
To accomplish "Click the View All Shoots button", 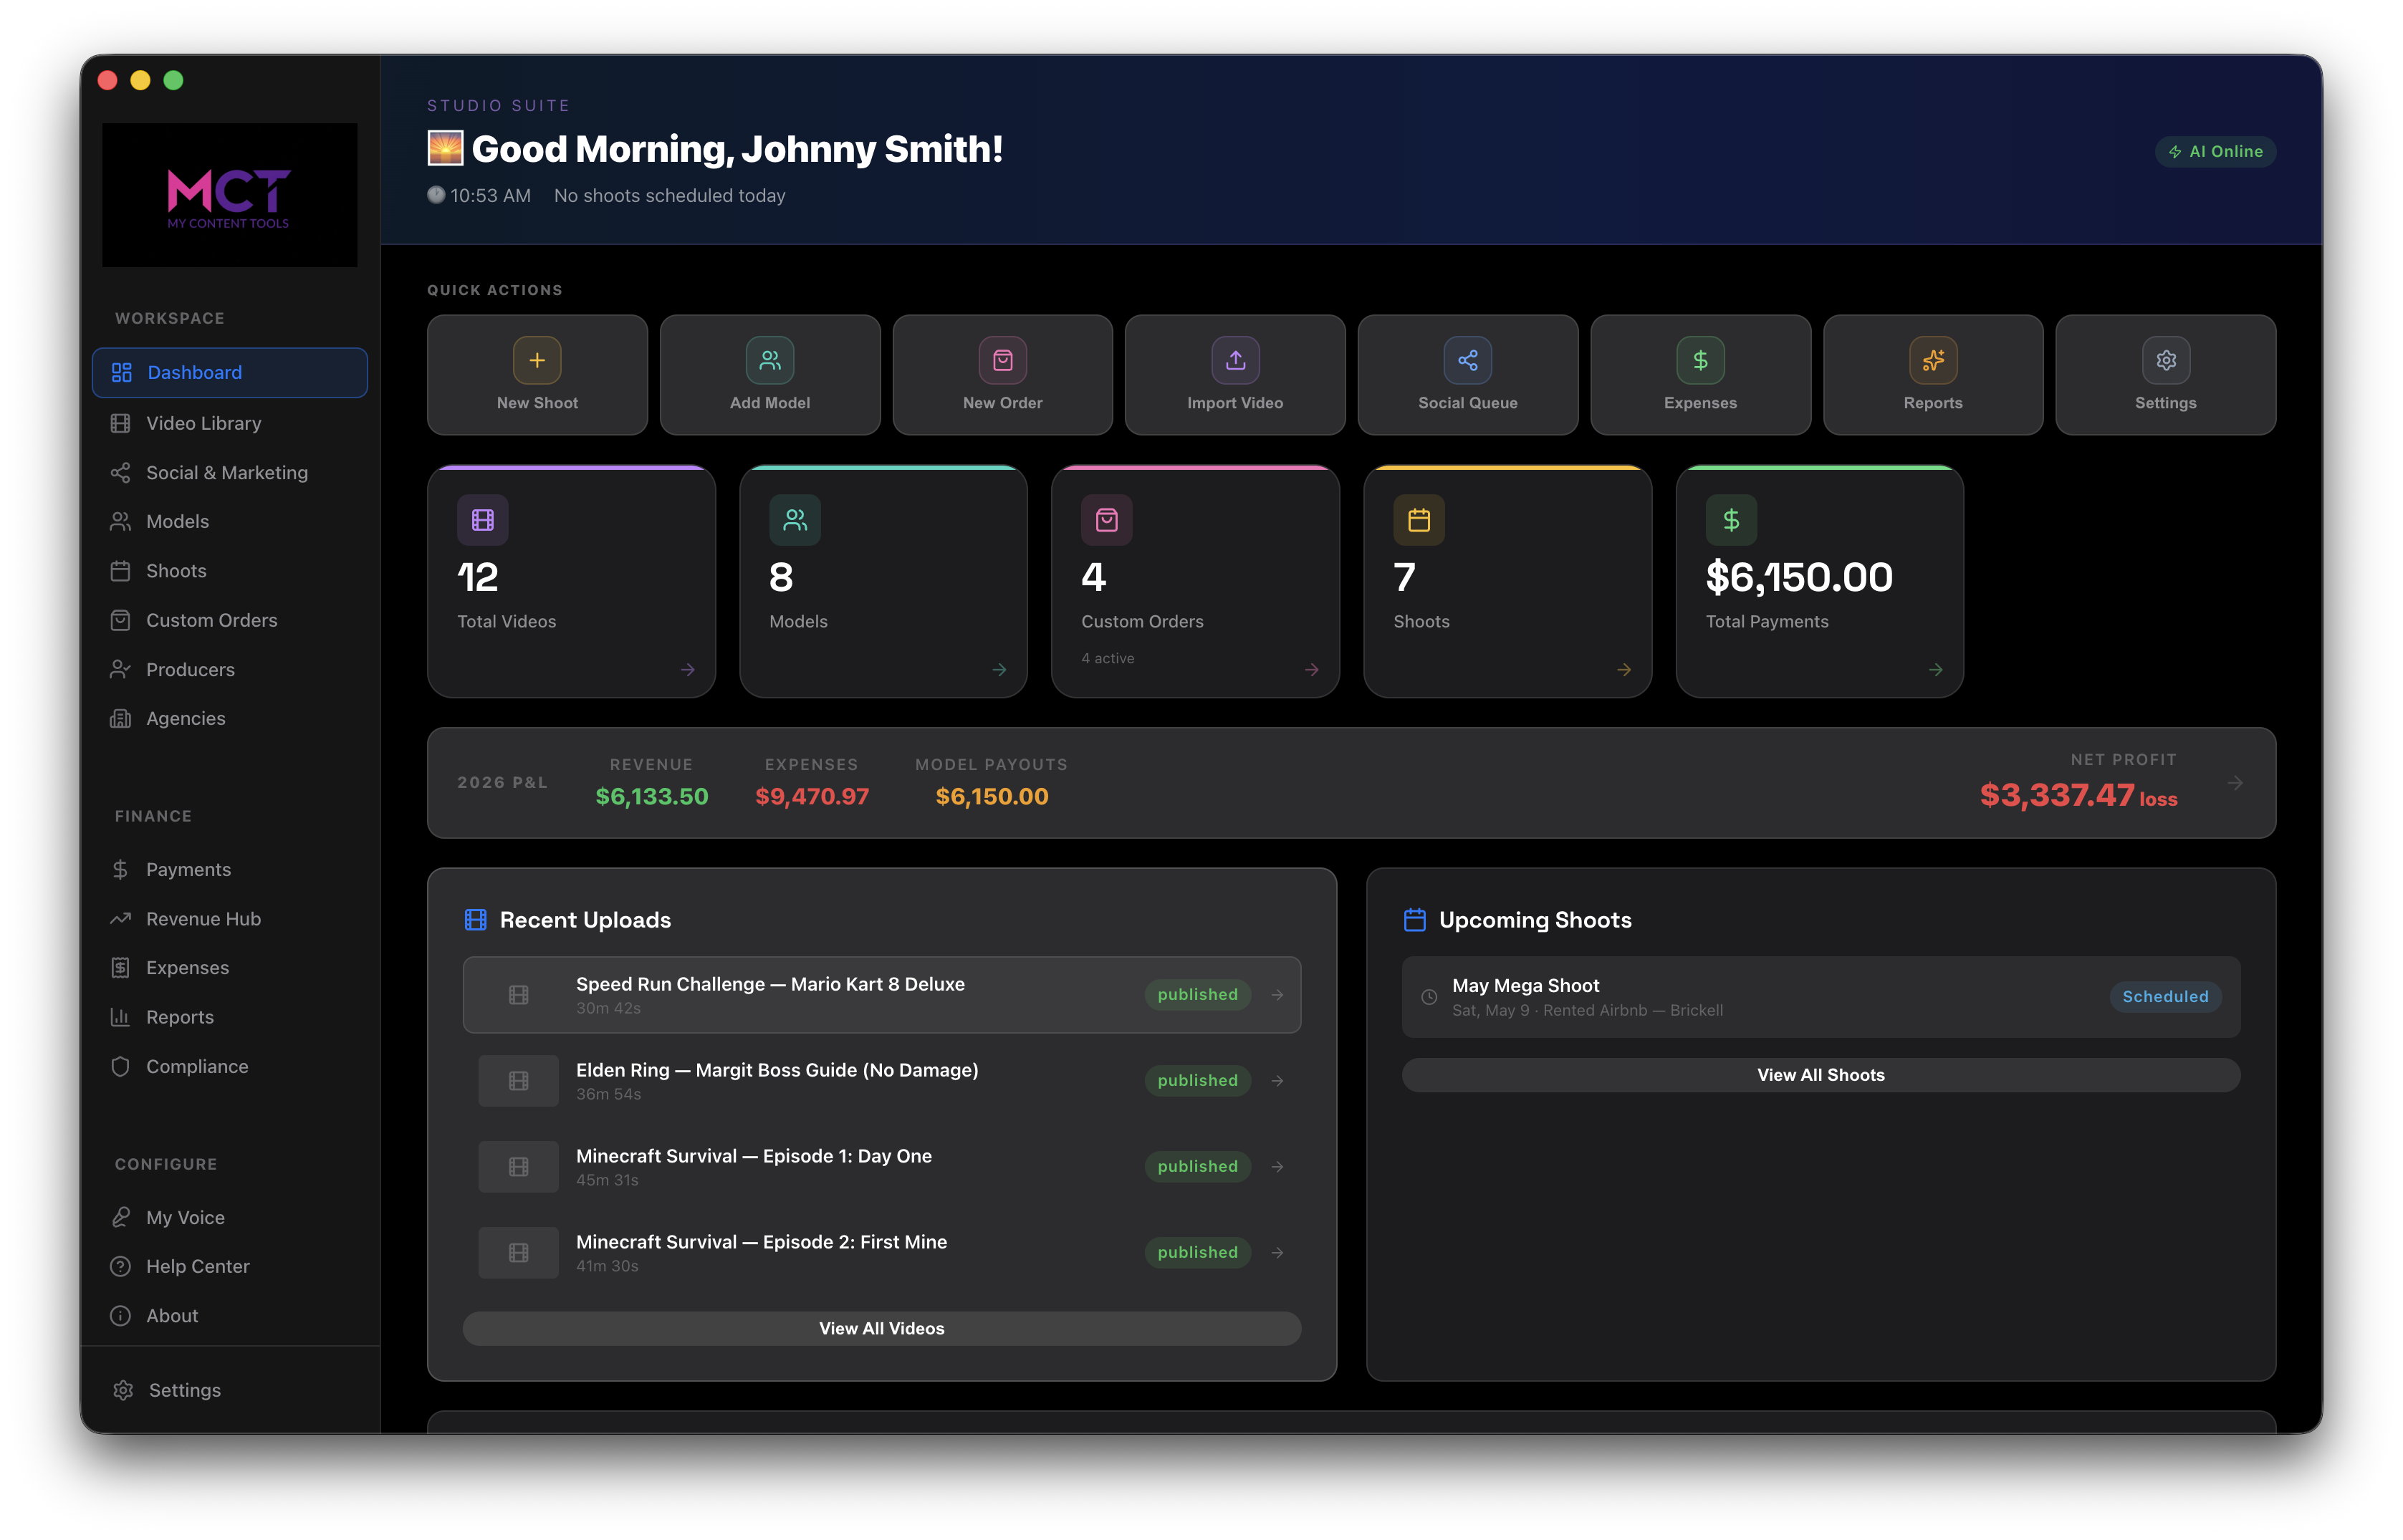I will tap(1820, 1074).
